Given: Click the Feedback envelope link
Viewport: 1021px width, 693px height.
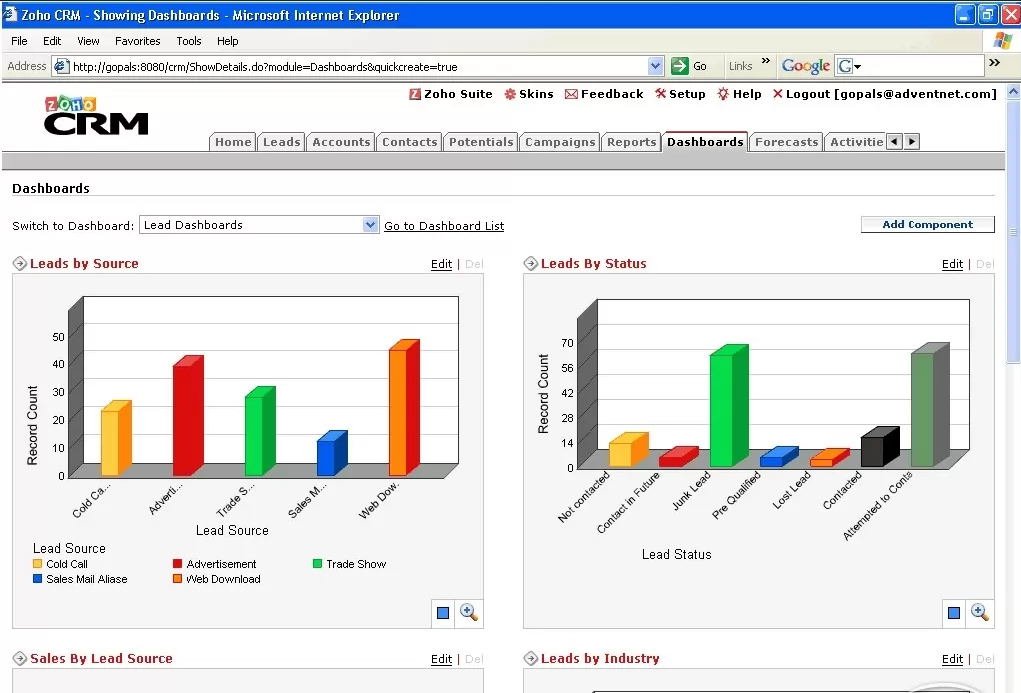Looking at the screenshot, I should click(603, 94).
